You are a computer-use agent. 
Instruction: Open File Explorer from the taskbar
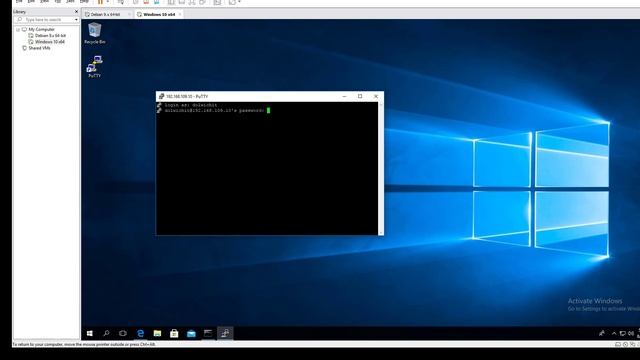pos(157,333)
